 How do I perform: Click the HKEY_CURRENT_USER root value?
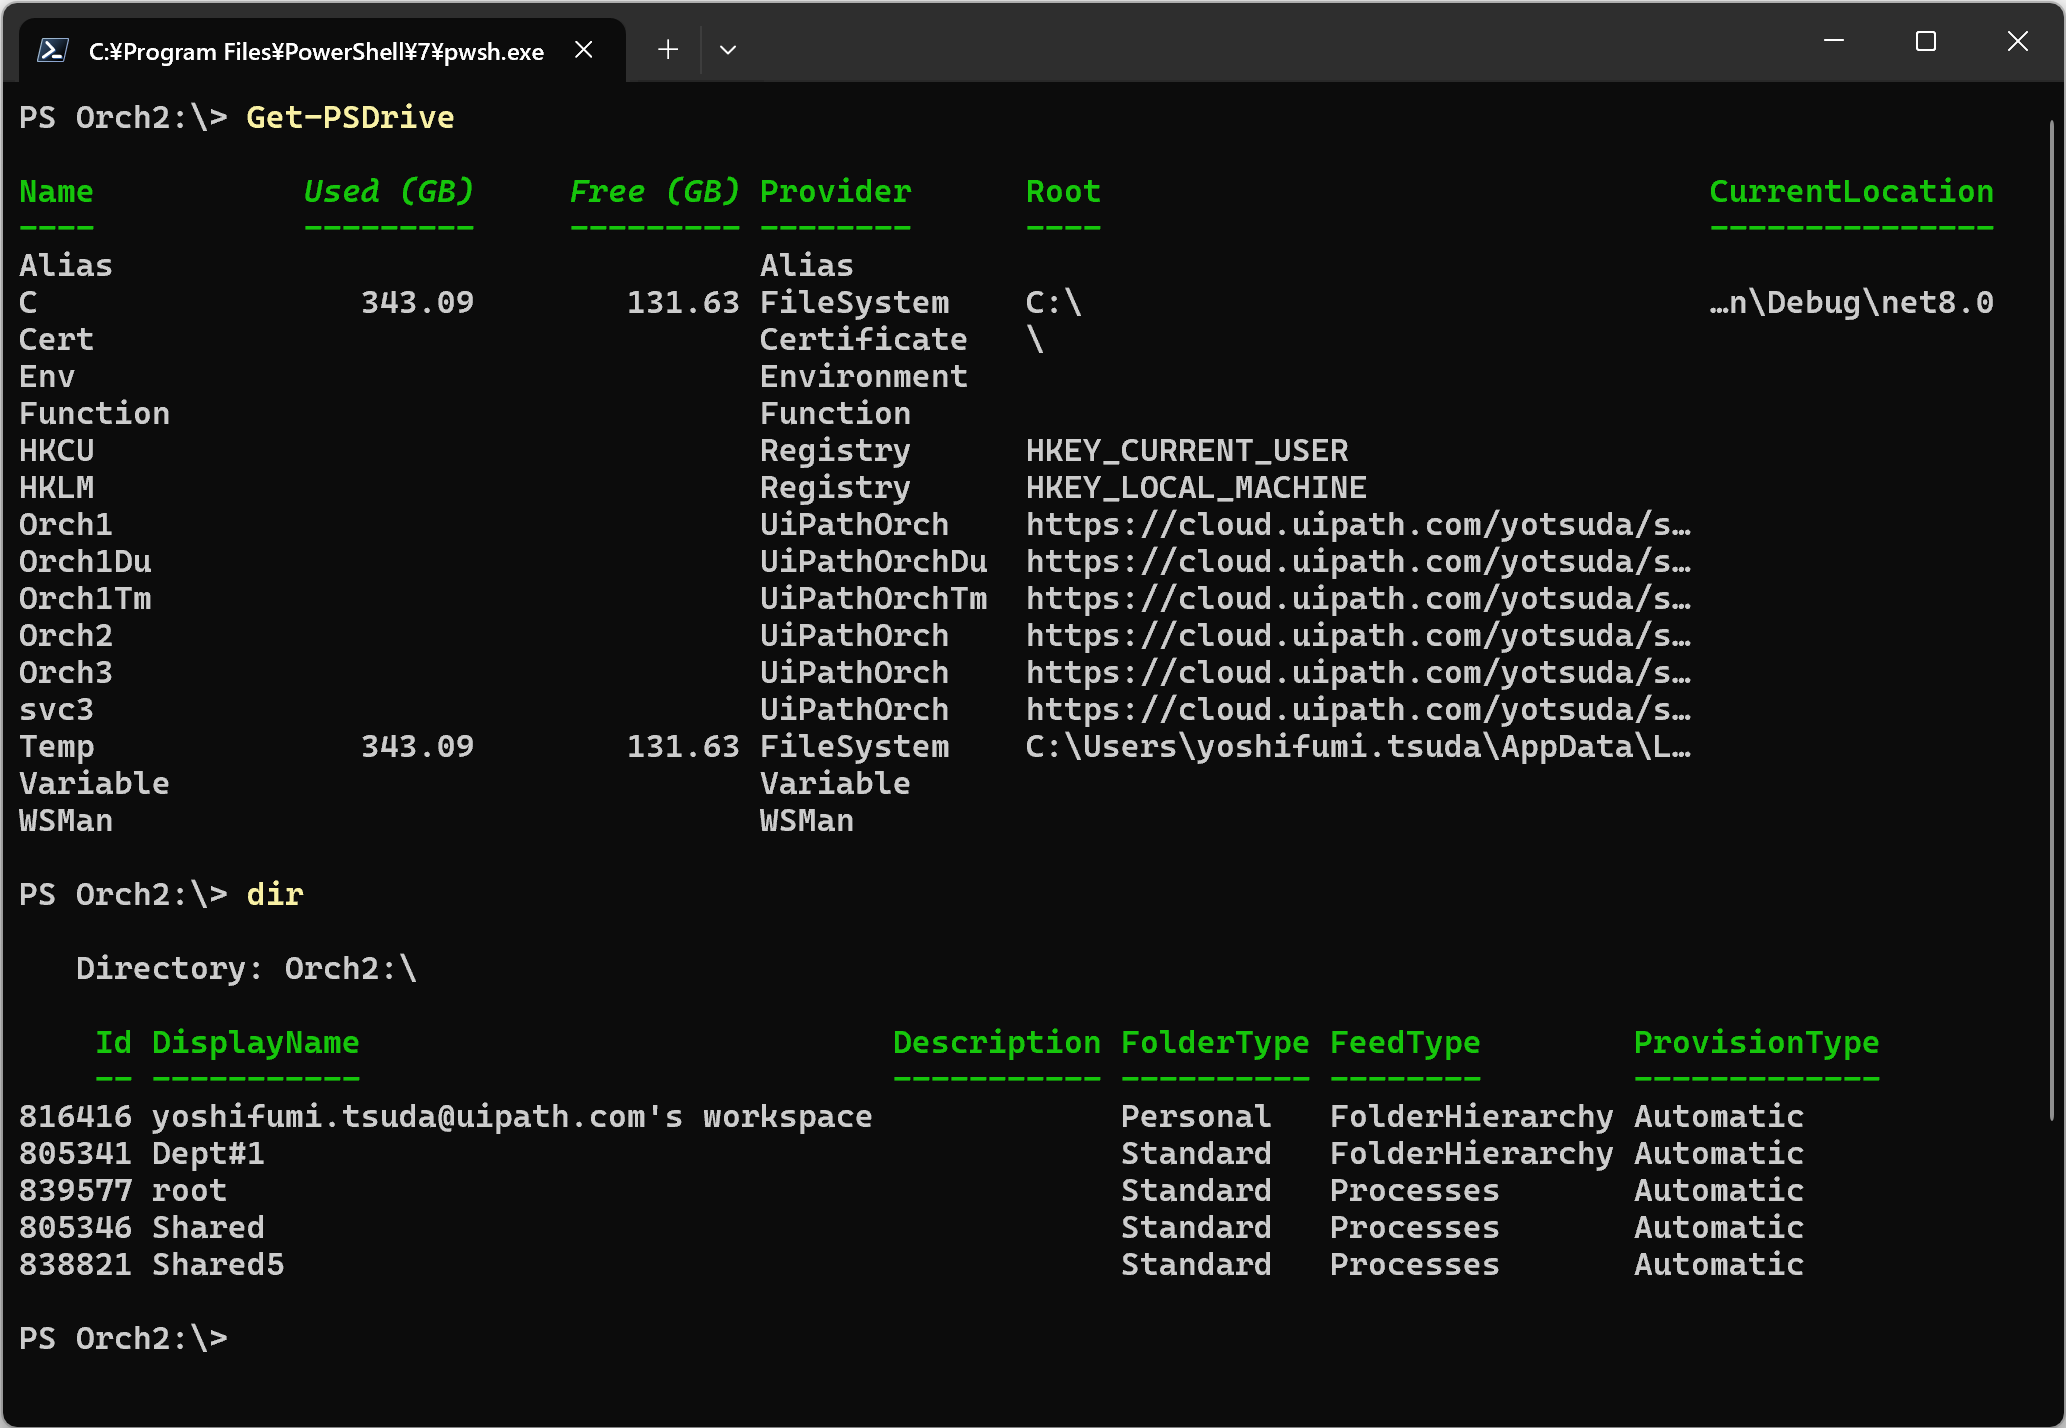pyautogui.click(x=1187, y=450)
